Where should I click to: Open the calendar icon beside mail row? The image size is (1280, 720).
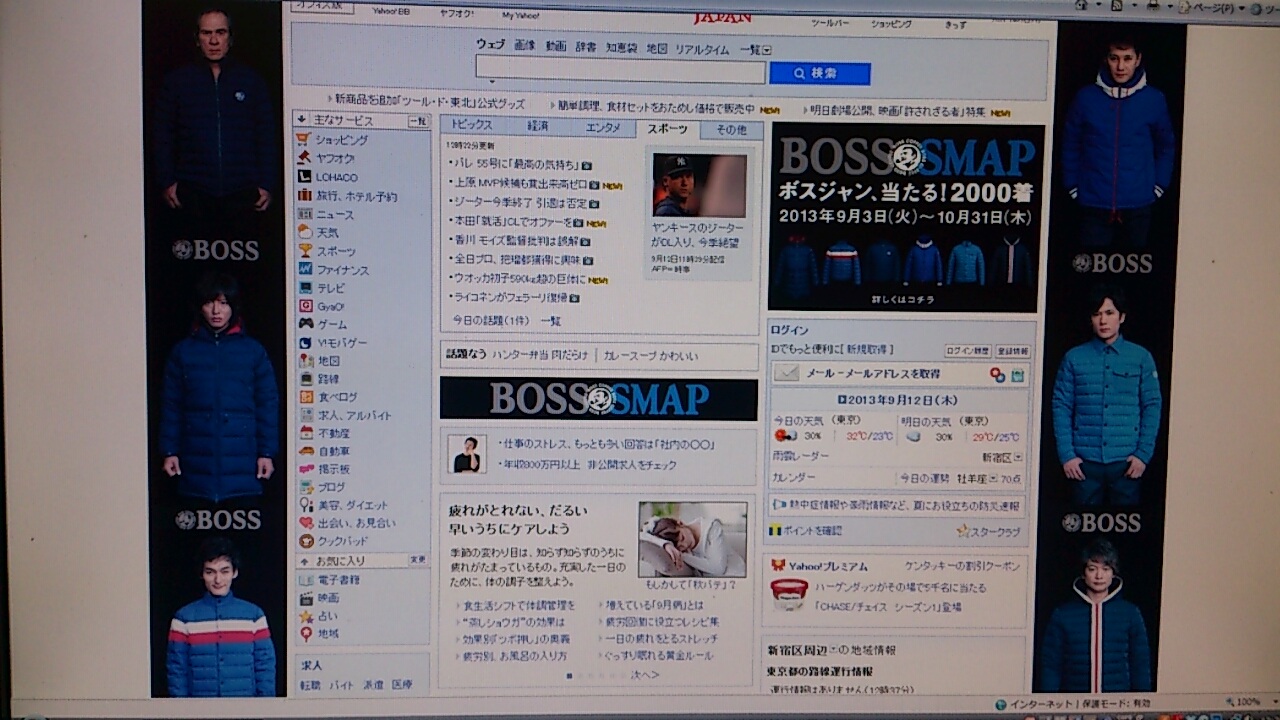1018,375
